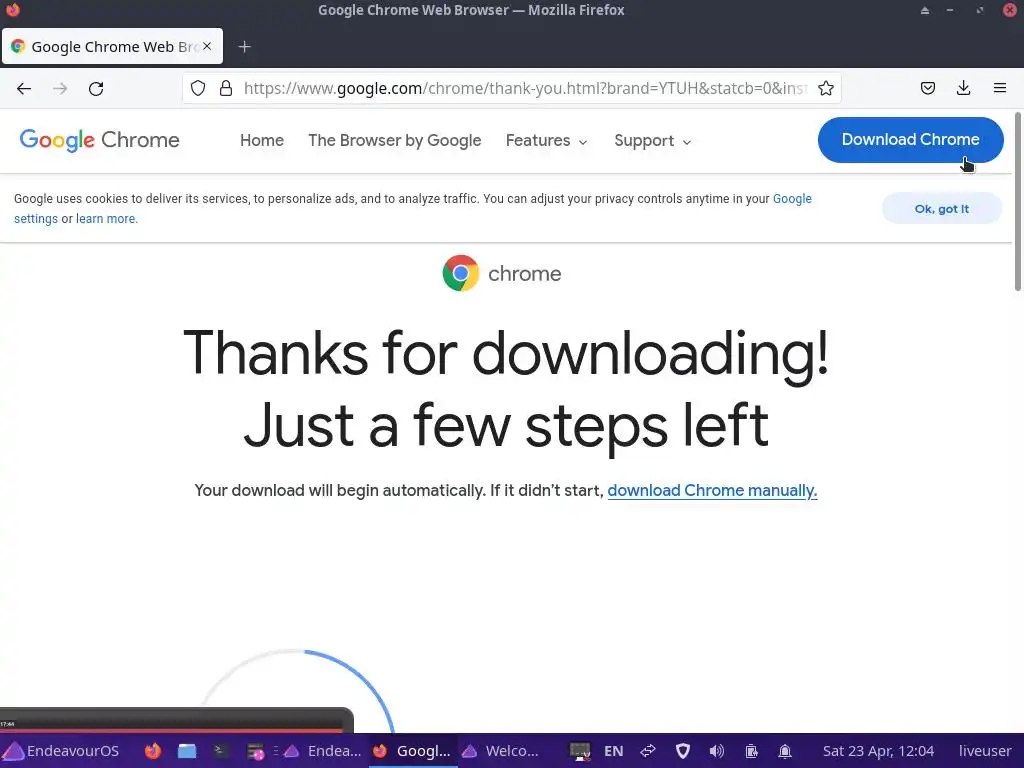Open the file manager from taskbar

click(187, 751)
